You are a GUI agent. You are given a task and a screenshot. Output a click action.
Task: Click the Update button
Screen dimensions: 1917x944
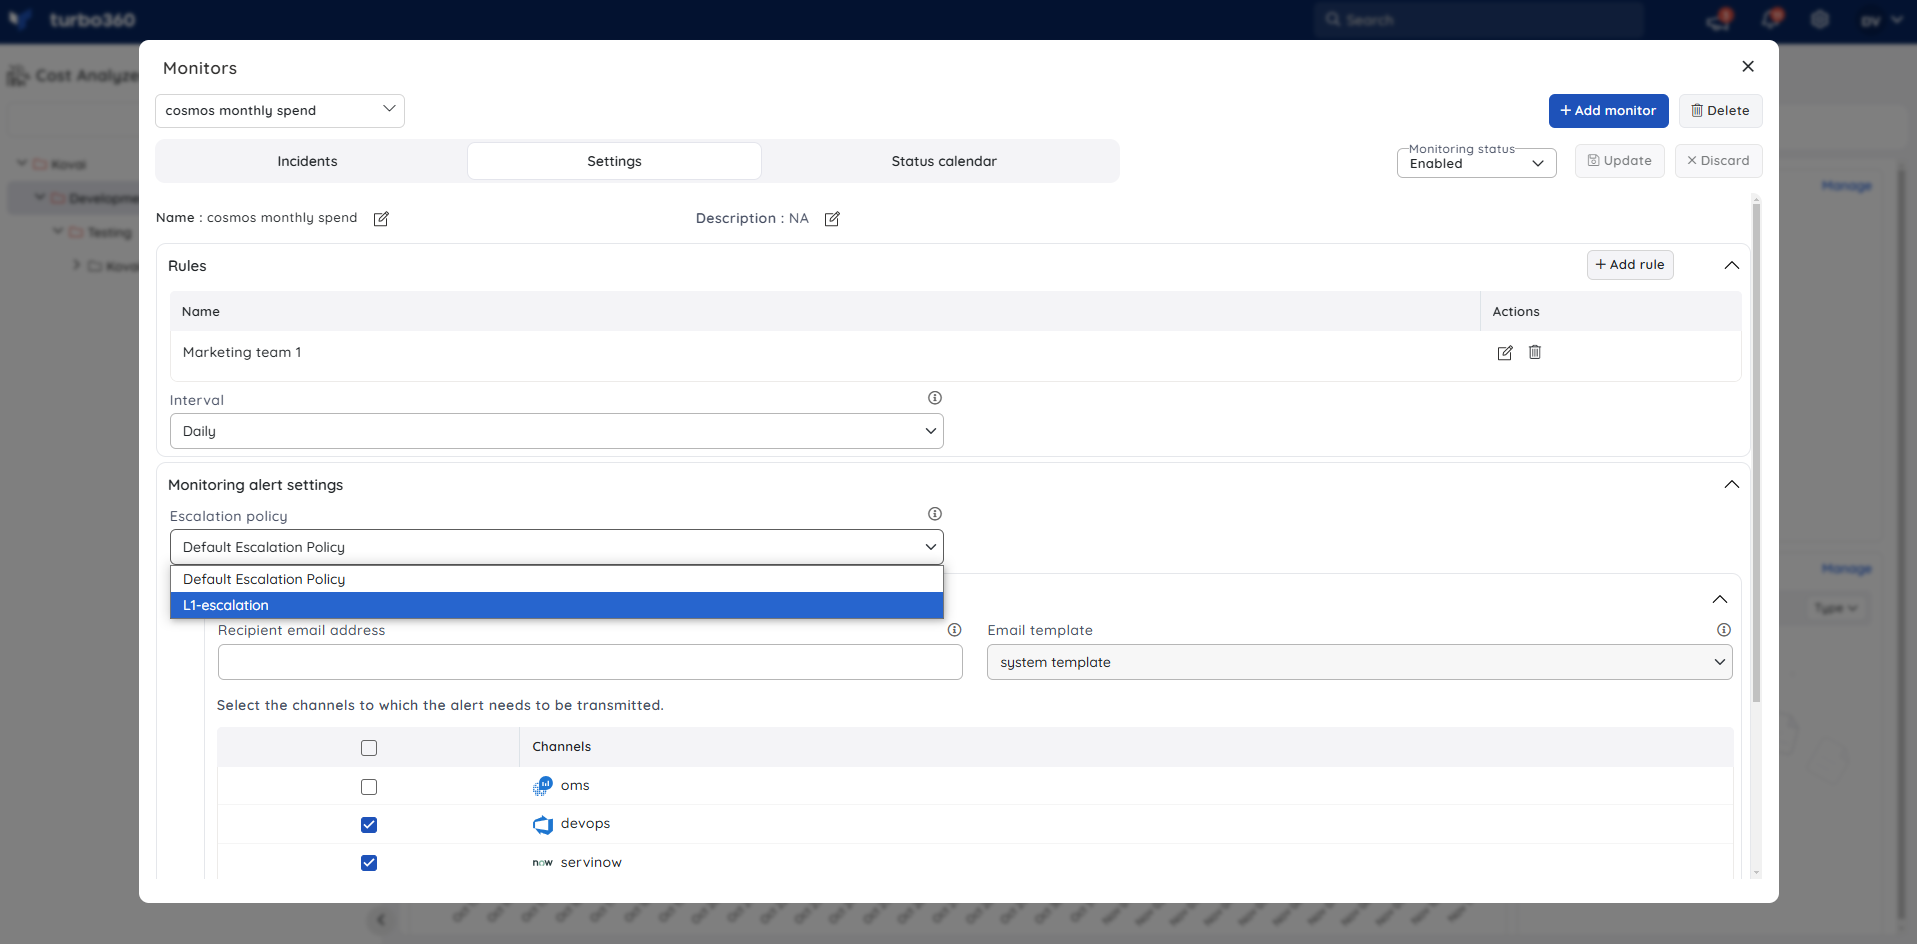[x=1620, y=161]
